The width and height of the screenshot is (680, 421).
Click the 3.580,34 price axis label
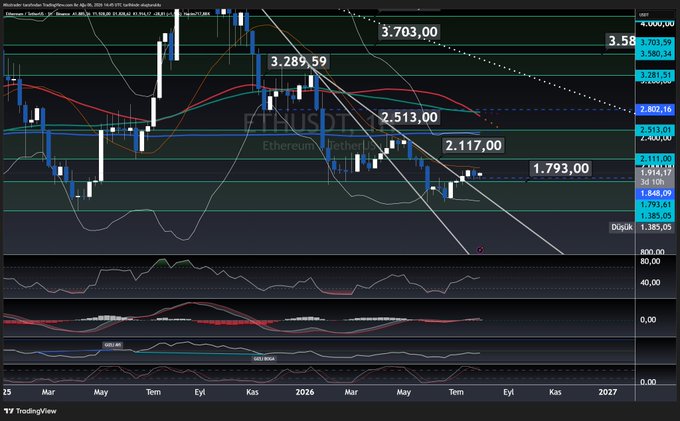[655, 54]
